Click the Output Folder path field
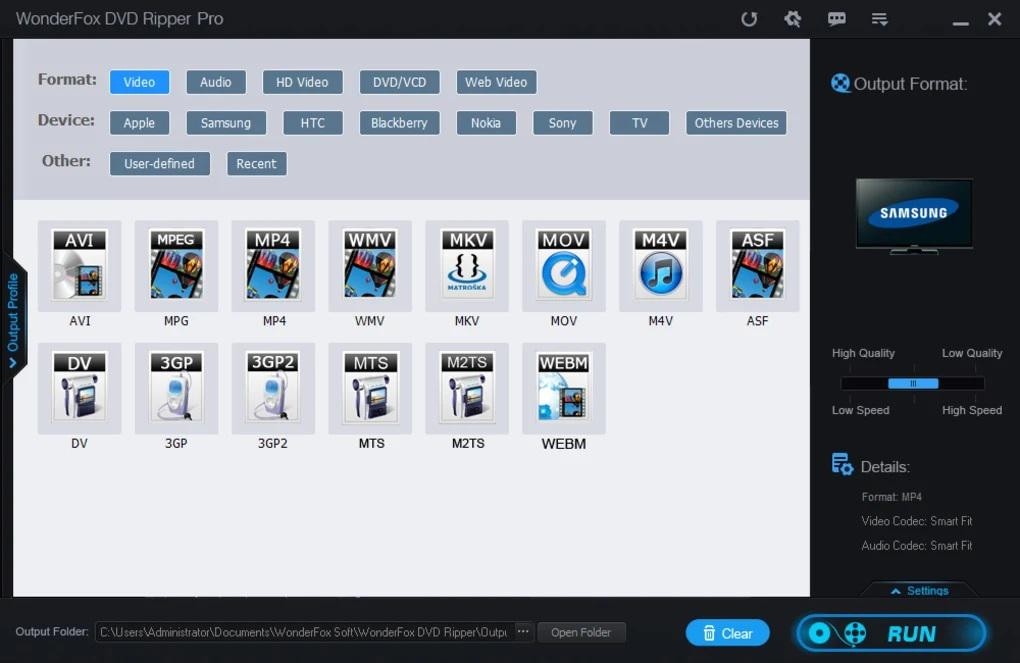1020x663 pixels. point(305,632)
